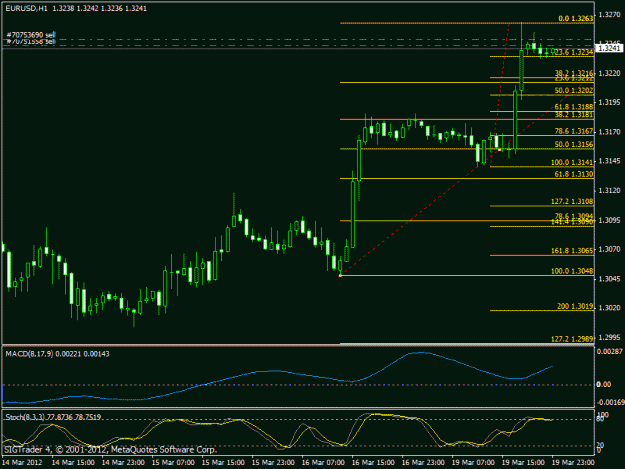Click the 1.3195 price axis value
625x469 pixels.
(x=609, y=103)
